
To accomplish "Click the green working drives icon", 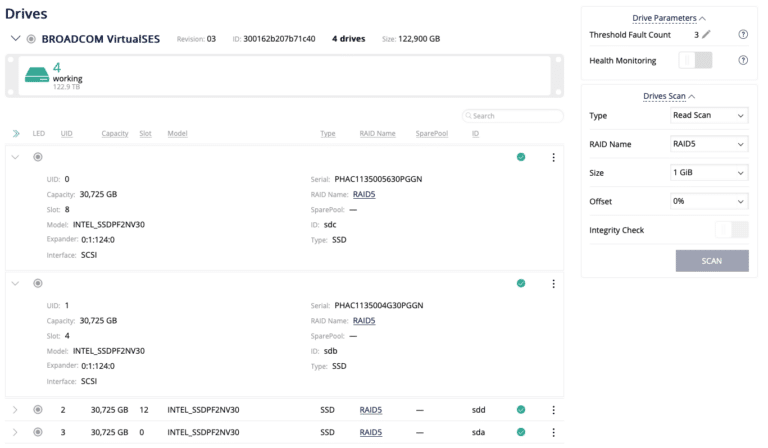I will click(37, 75).
